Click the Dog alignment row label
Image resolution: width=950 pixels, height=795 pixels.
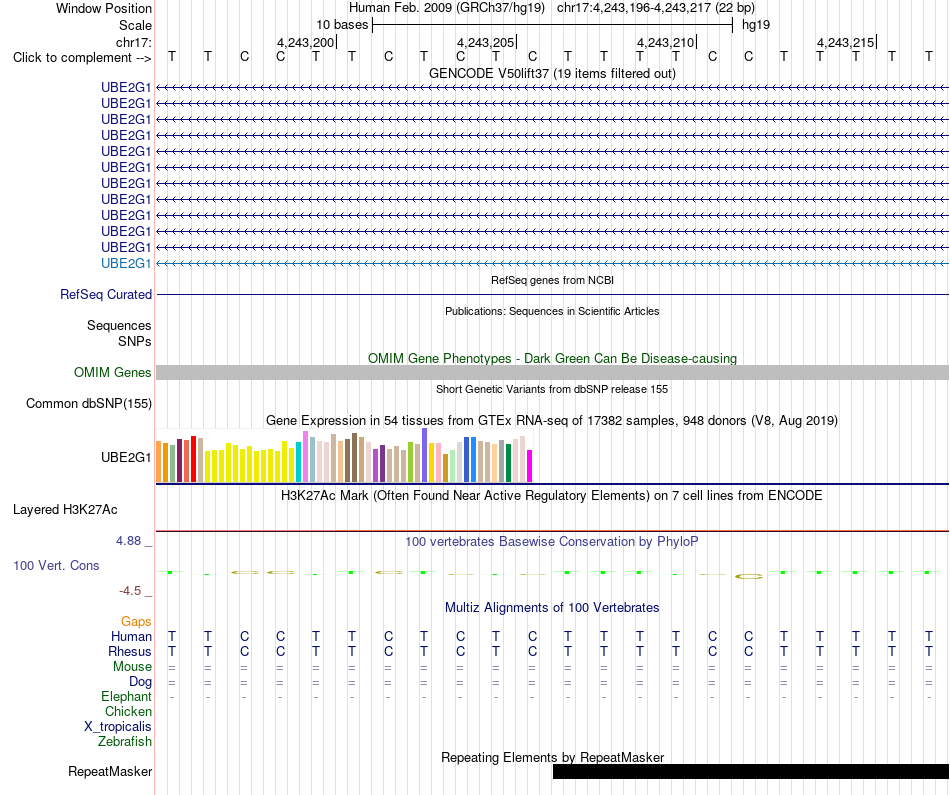click(x=140, y=682)
